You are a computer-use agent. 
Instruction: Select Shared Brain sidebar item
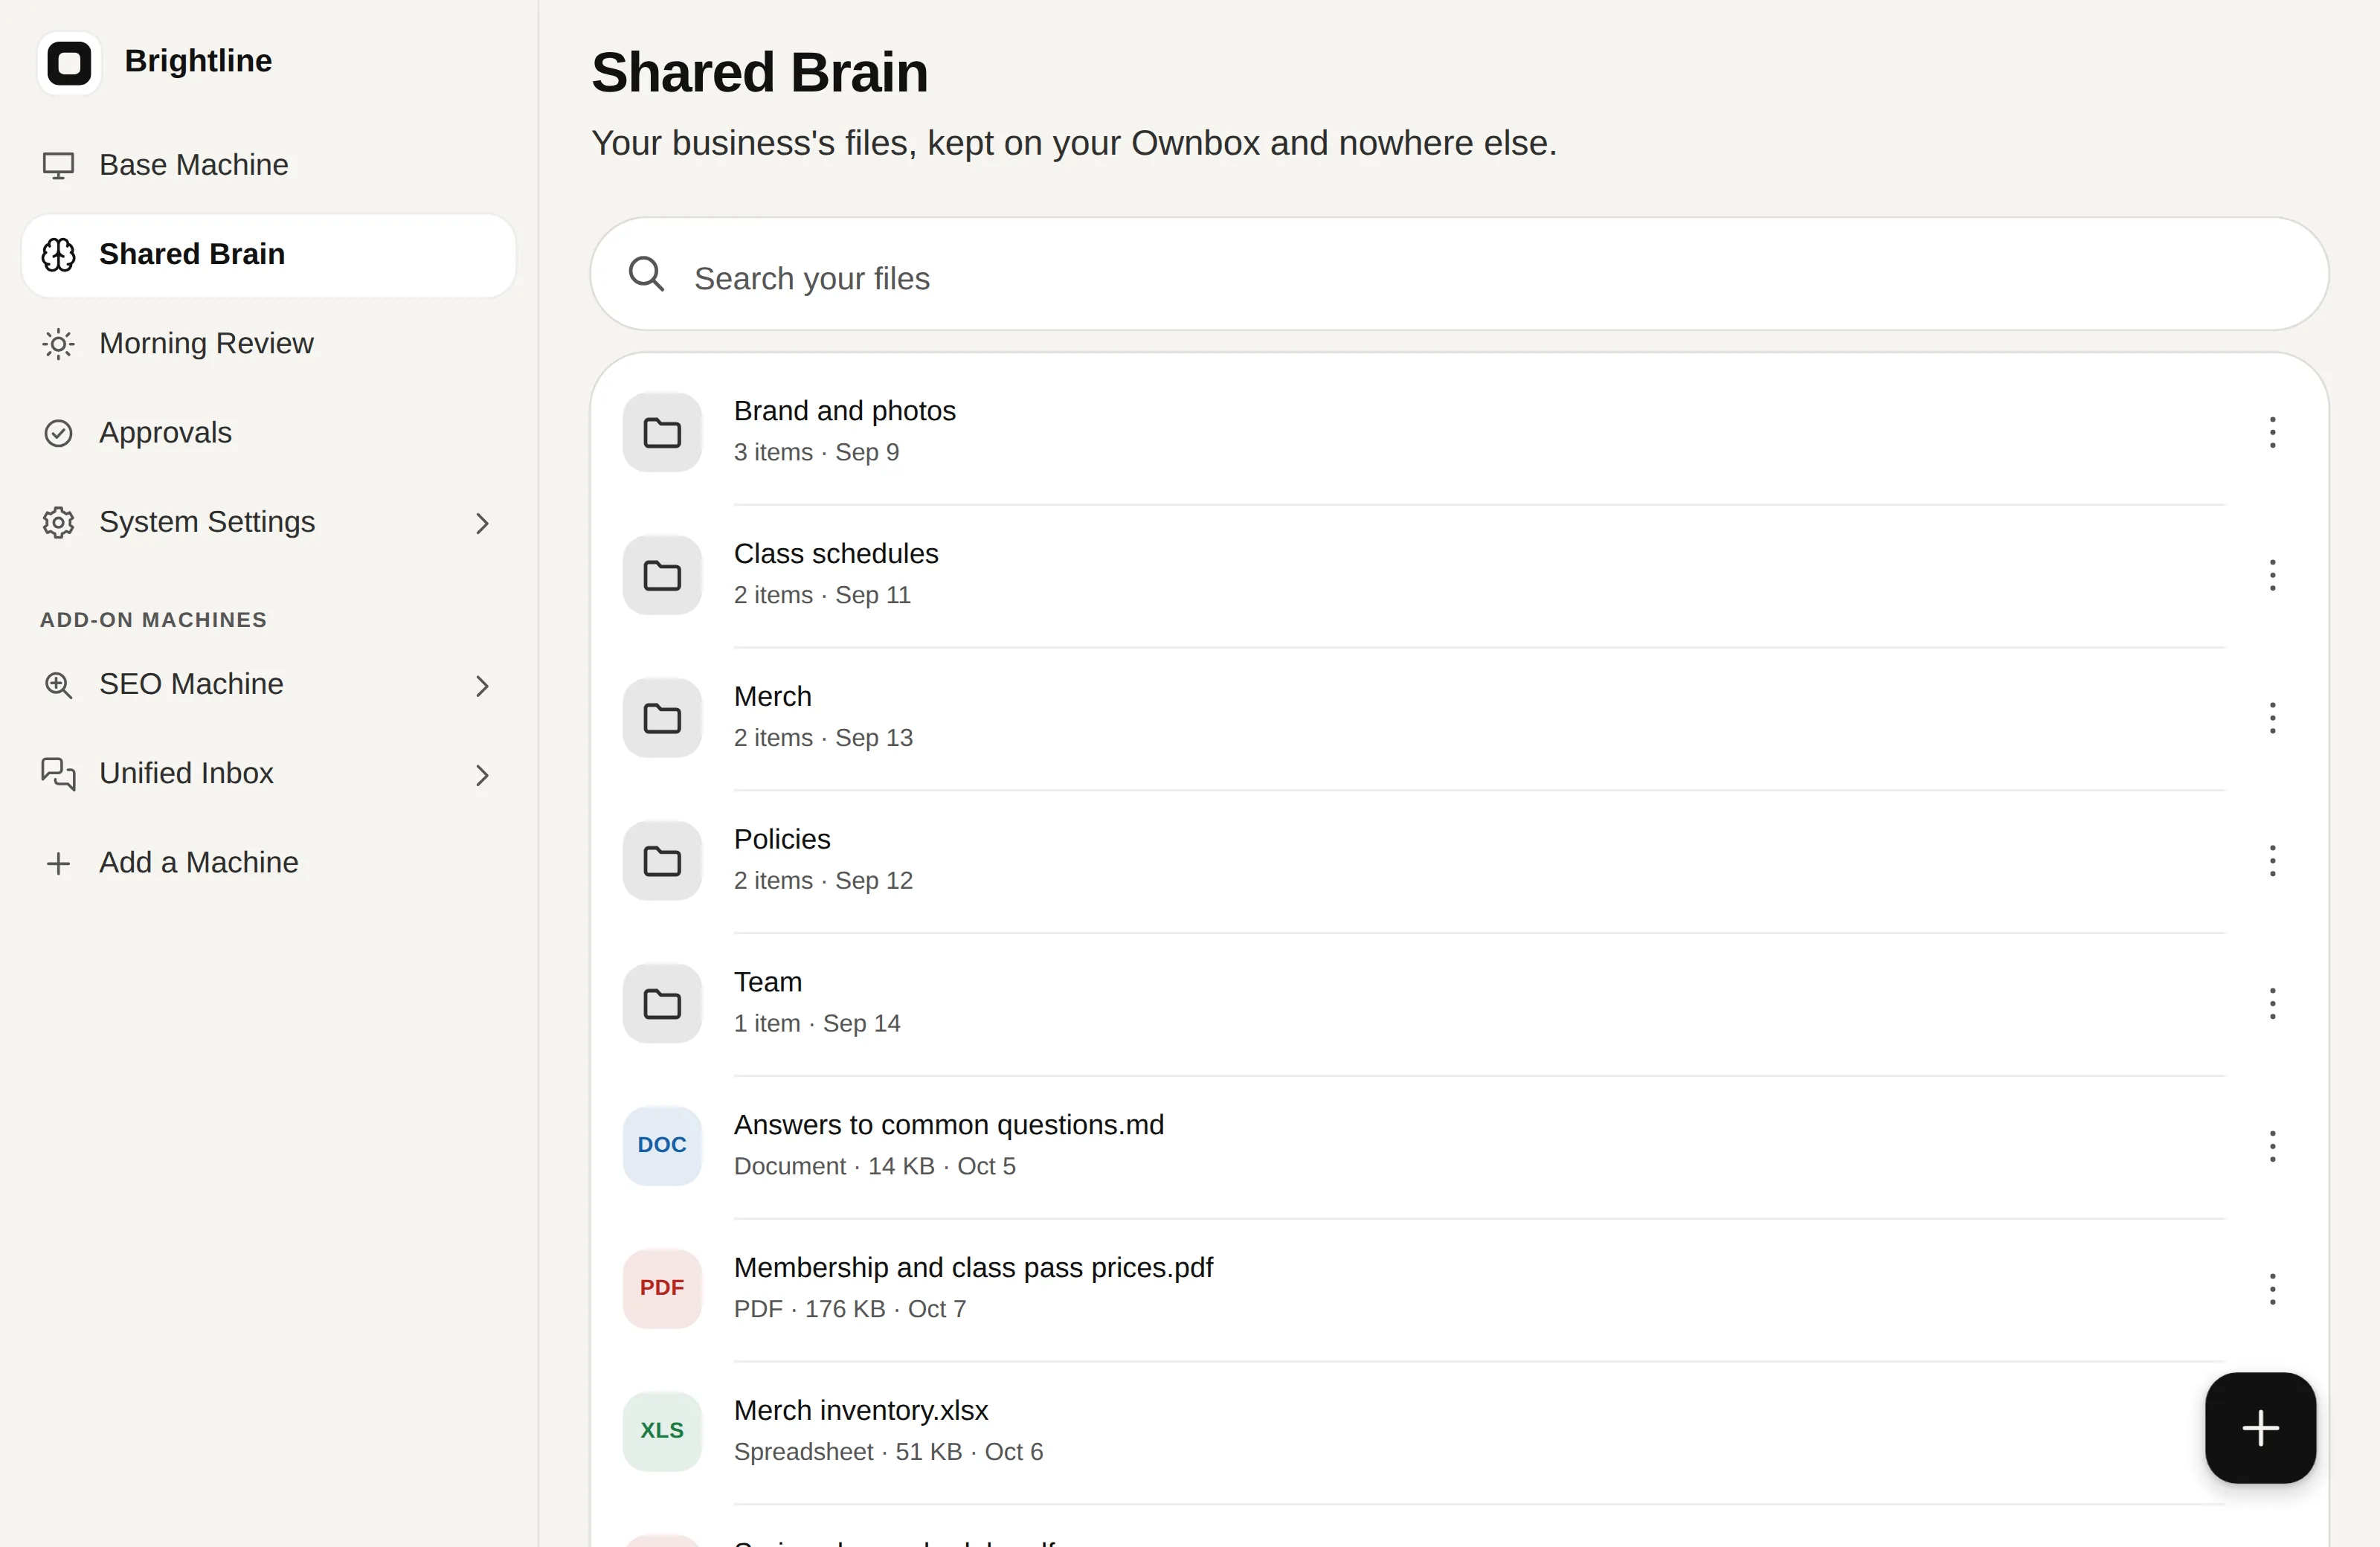pyautogui.click(x=268, y=255)
